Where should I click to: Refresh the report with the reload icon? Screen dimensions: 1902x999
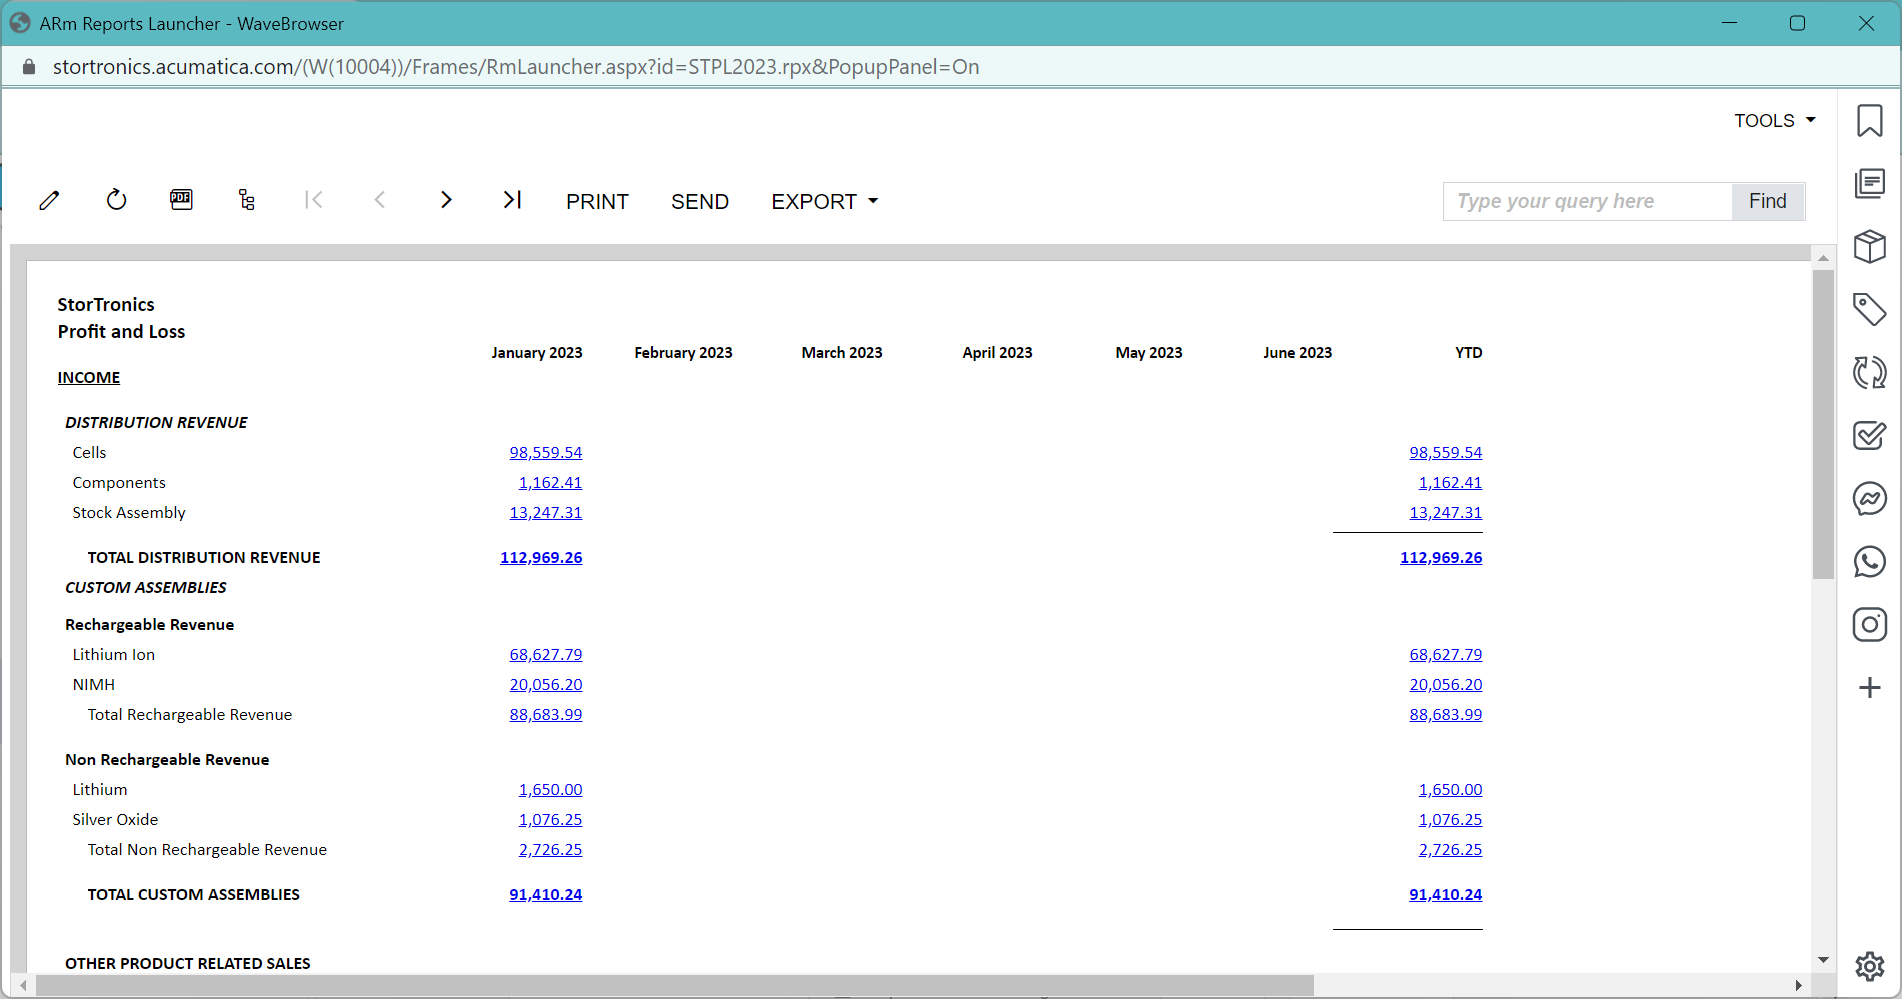(116, 200)
